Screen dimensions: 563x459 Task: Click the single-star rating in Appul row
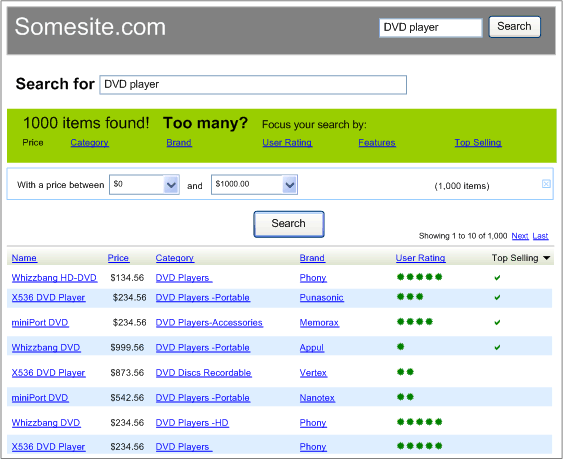[401, 347]
